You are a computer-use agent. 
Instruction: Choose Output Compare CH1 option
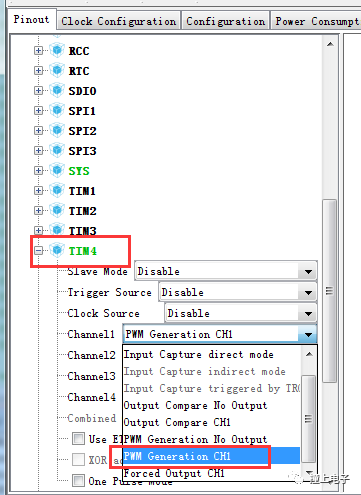[x=212, y=422]
